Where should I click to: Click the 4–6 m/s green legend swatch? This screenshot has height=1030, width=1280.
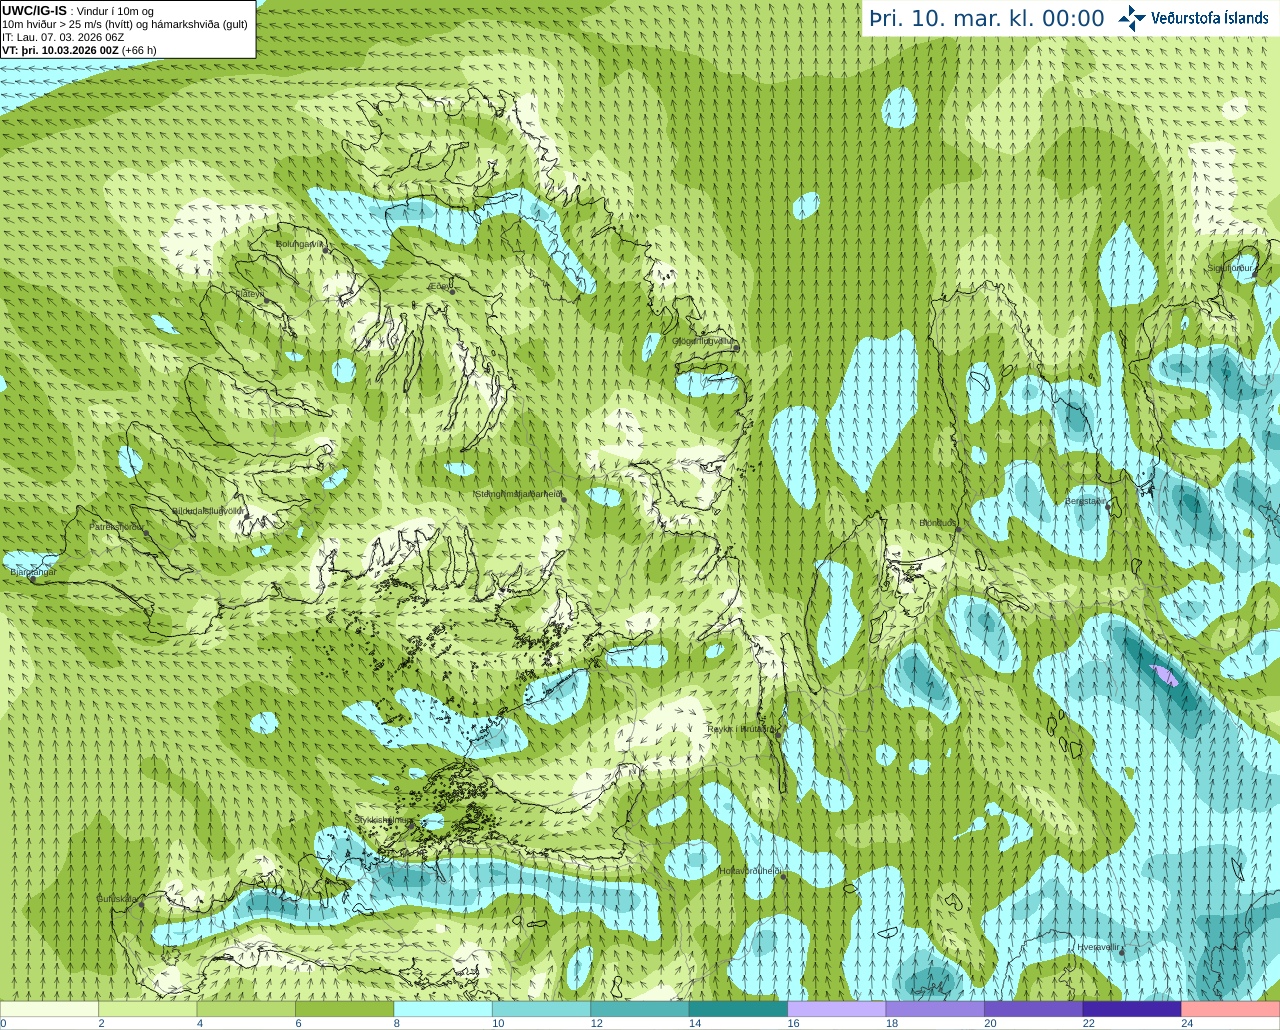pyautogui.click(x=246, y=1009)
